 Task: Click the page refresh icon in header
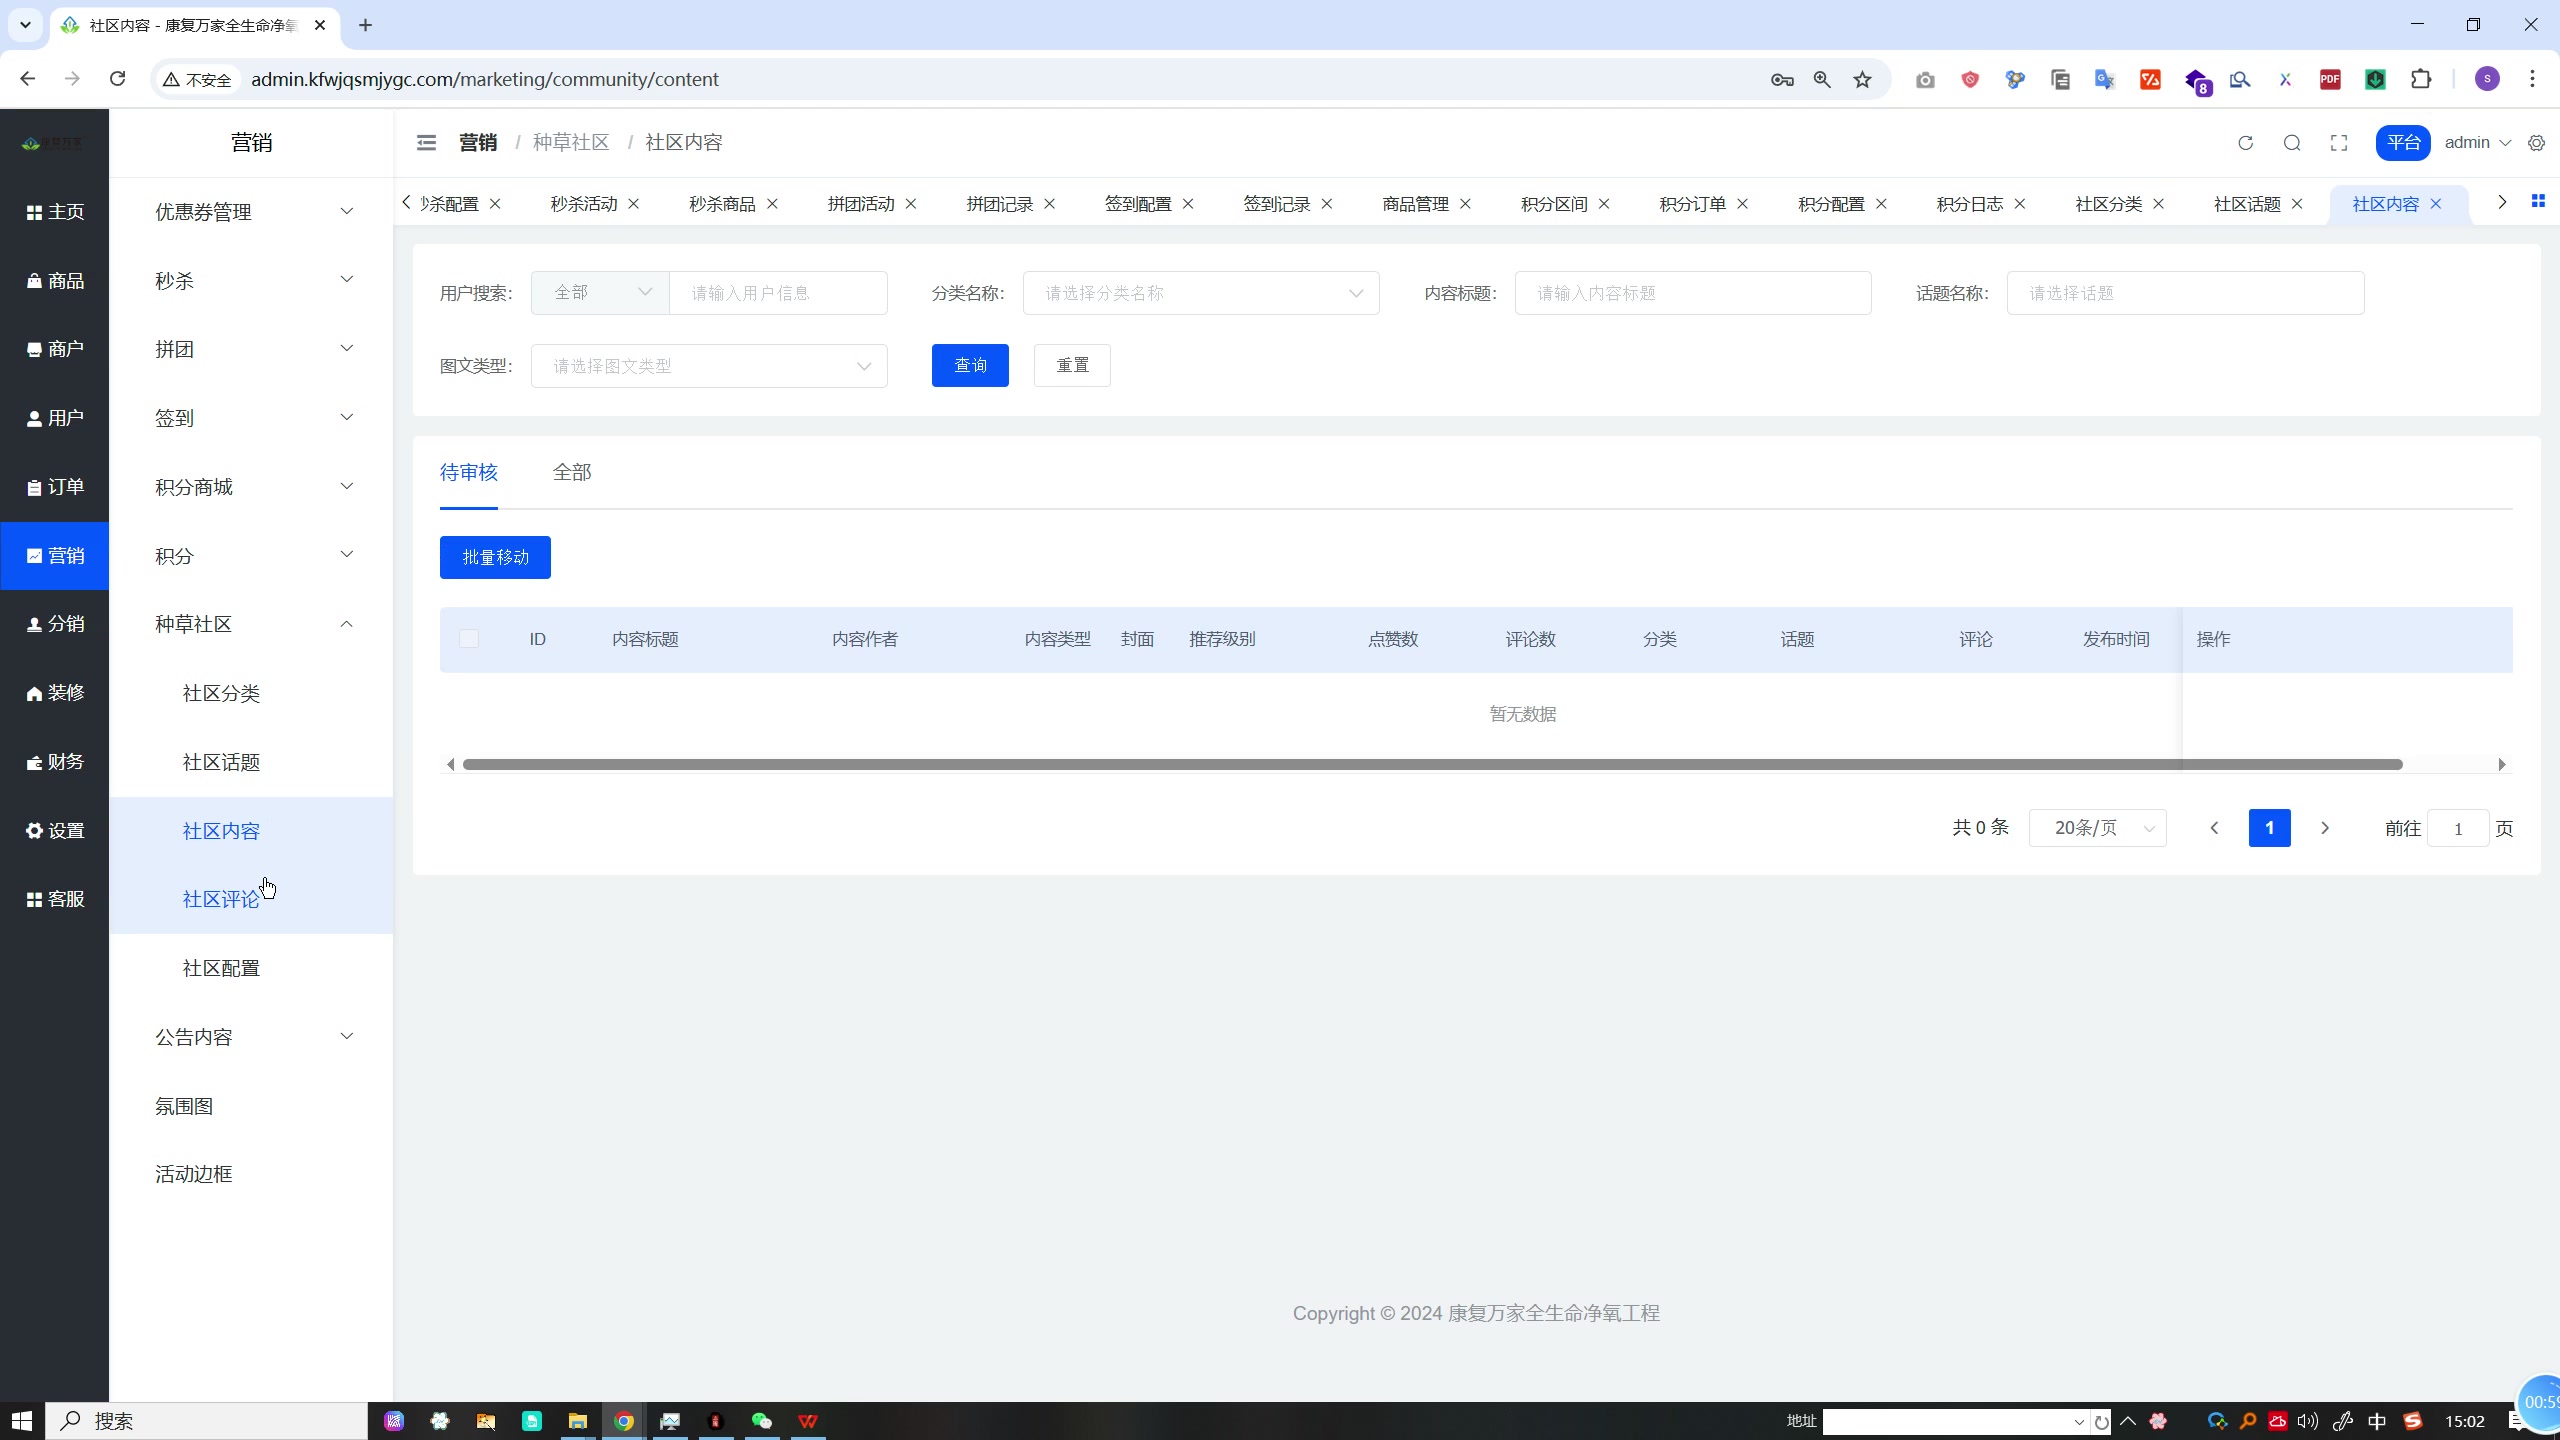[x=2245, y=143]
